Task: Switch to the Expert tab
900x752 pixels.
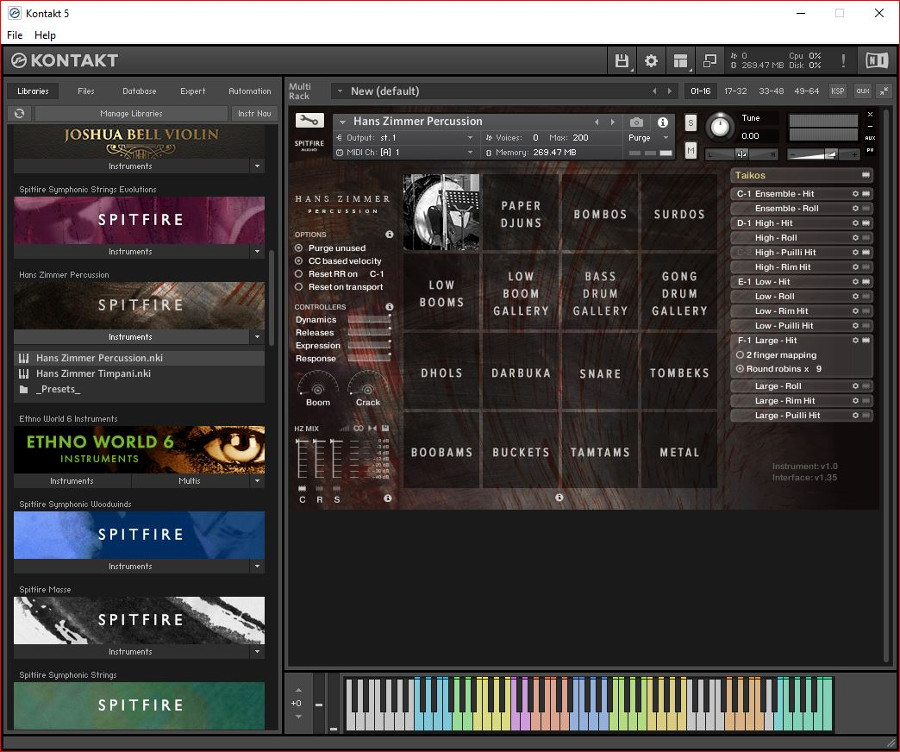Action: coord(192,91)
